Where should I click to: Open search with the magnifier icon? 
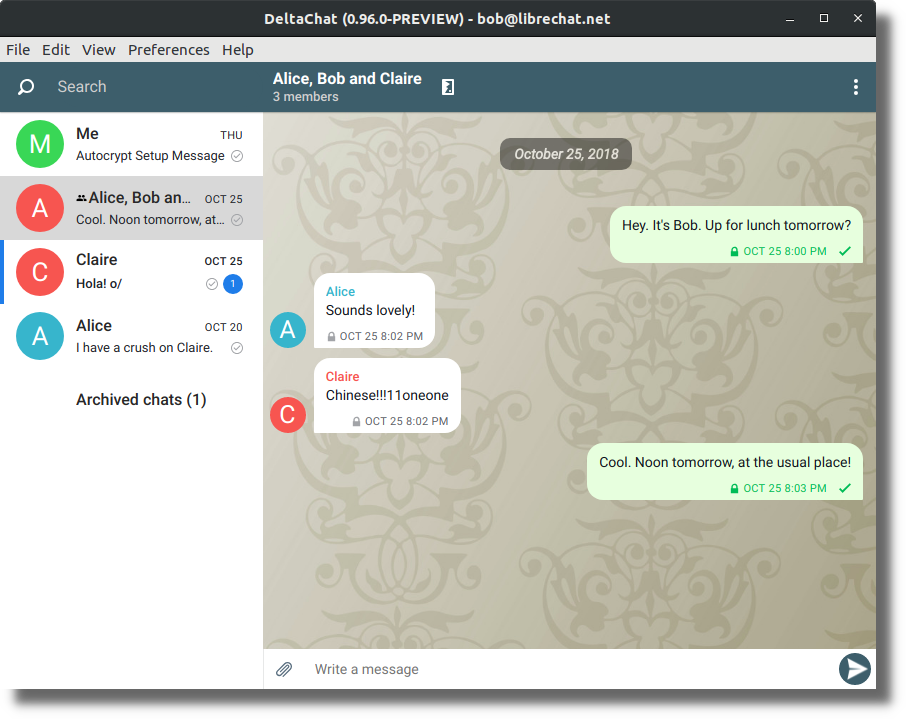click(24, 86)
